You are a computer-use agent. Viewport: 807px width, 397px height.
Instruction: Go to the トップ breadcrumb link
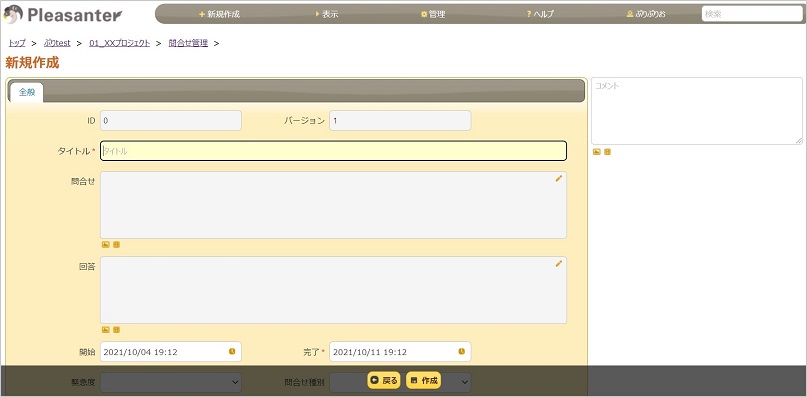[17, 43]
